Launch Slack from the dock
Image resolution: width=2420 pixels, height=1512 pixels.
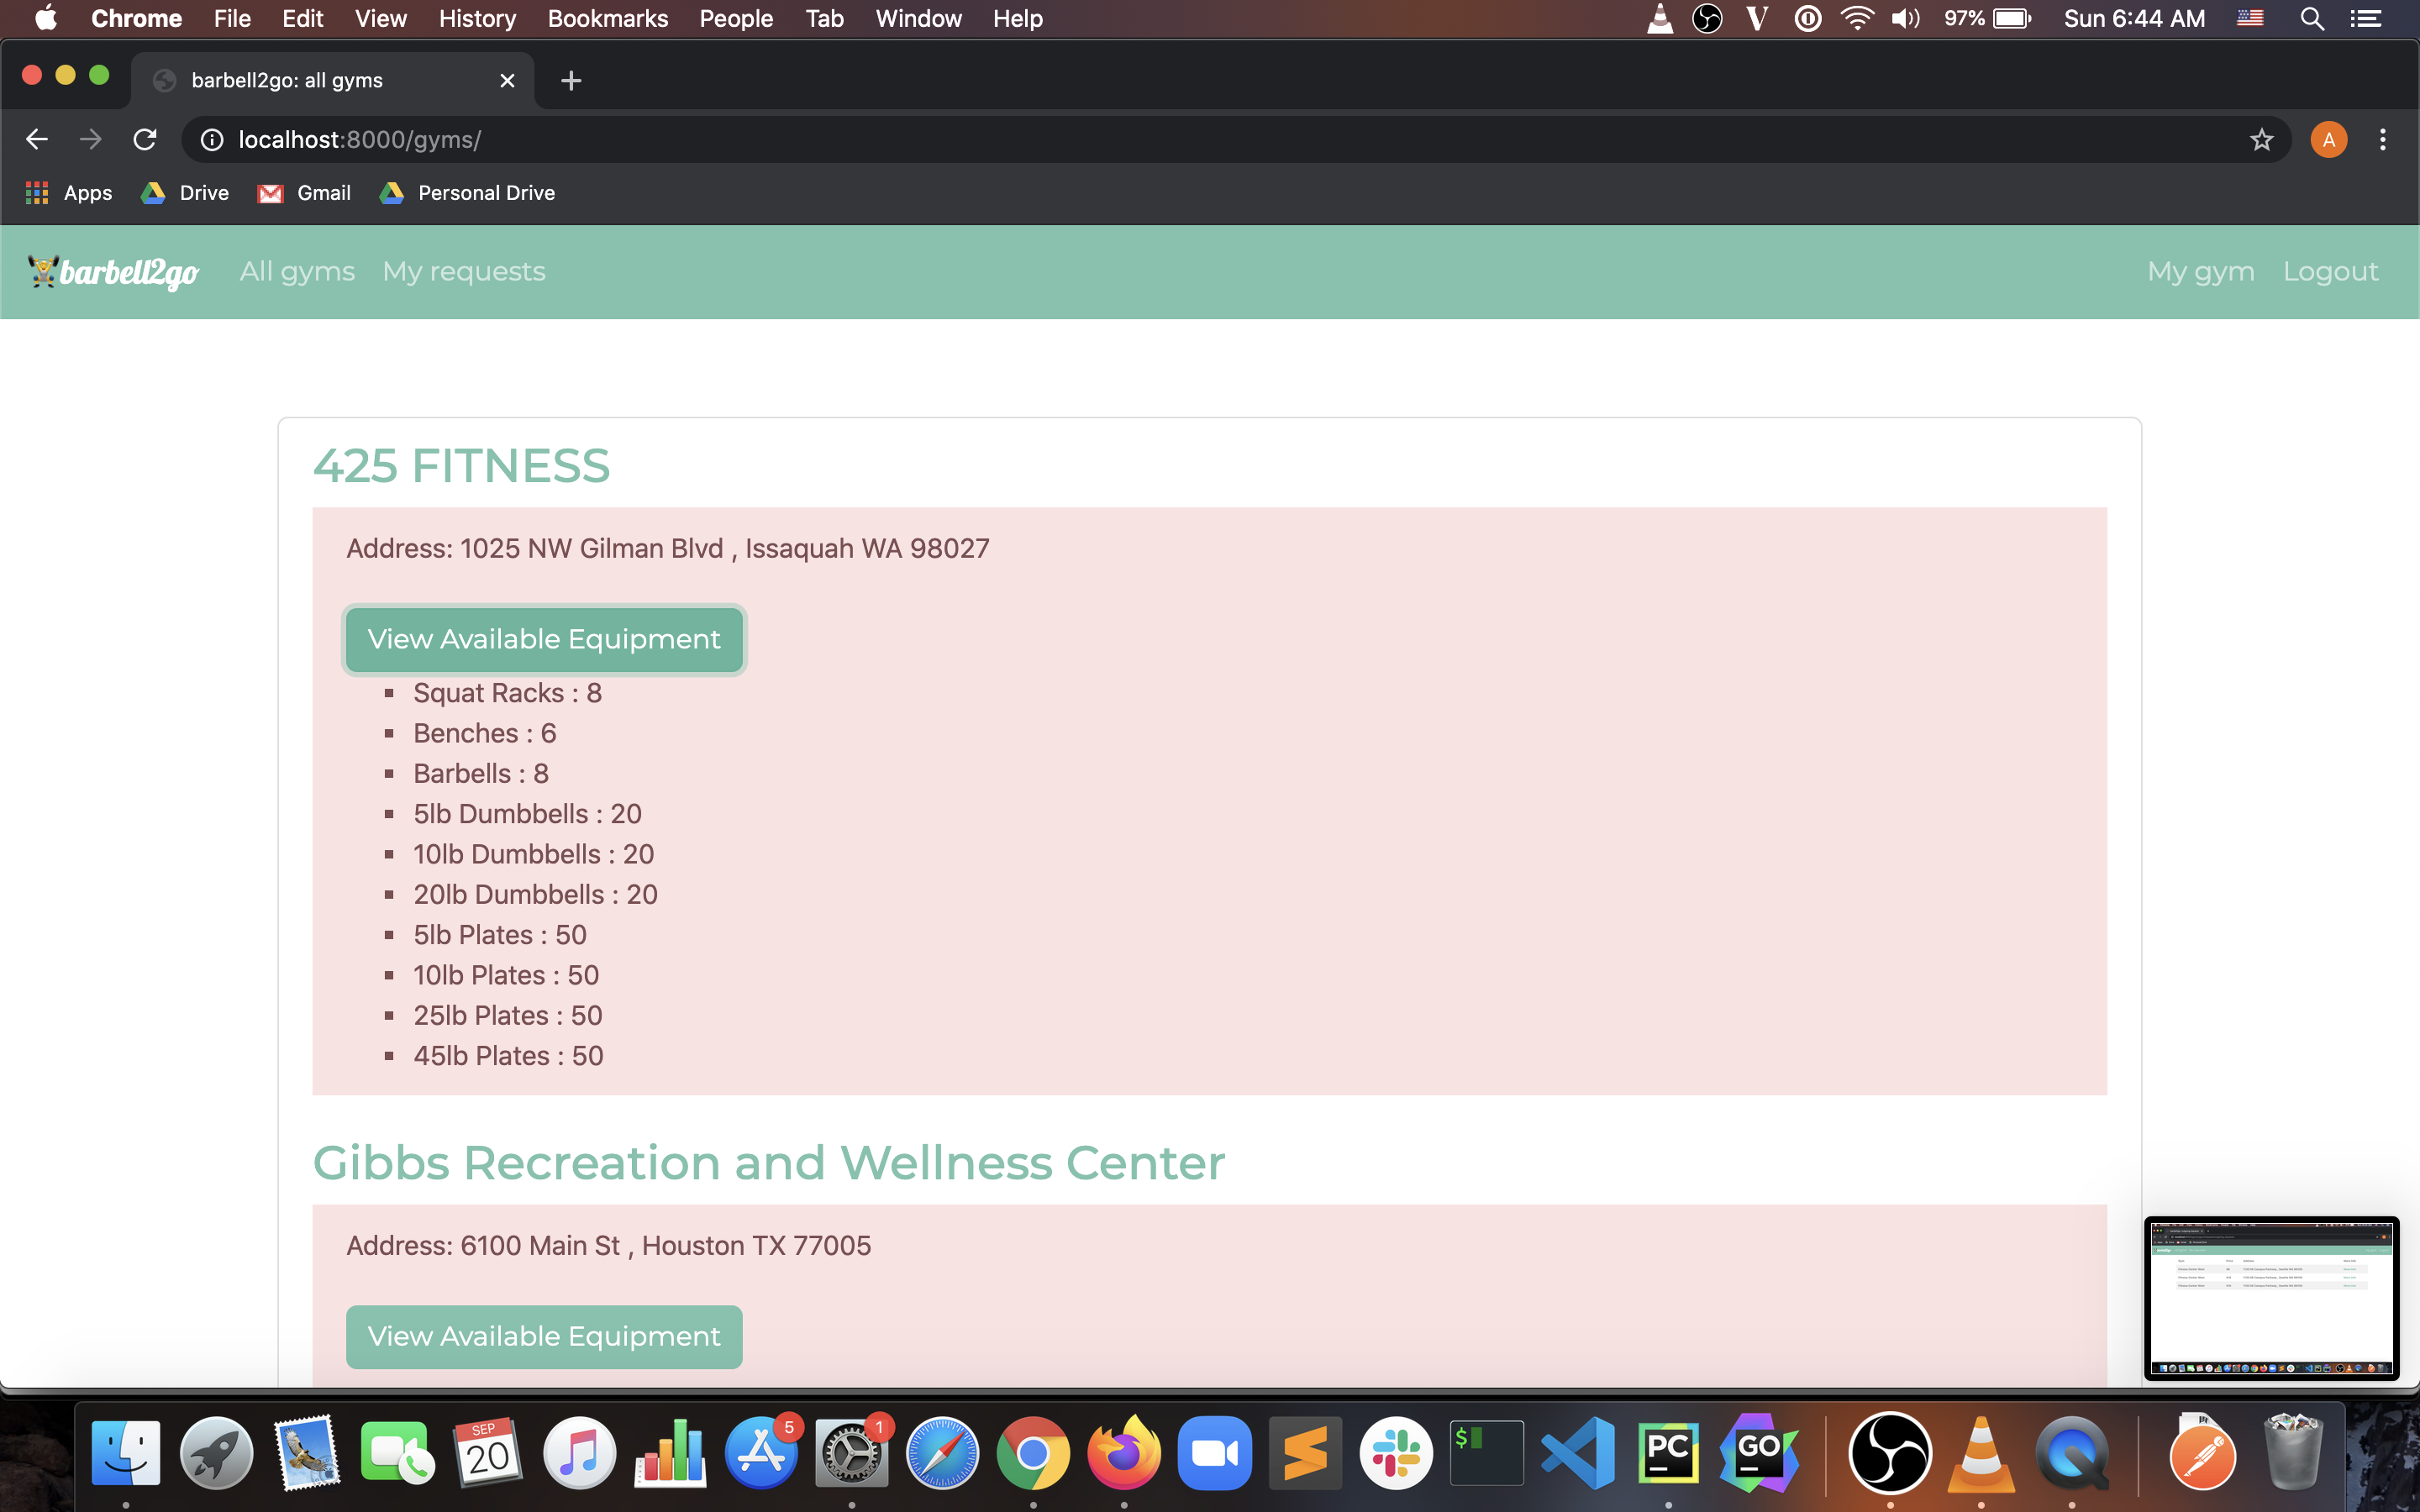(1395, 1453)
